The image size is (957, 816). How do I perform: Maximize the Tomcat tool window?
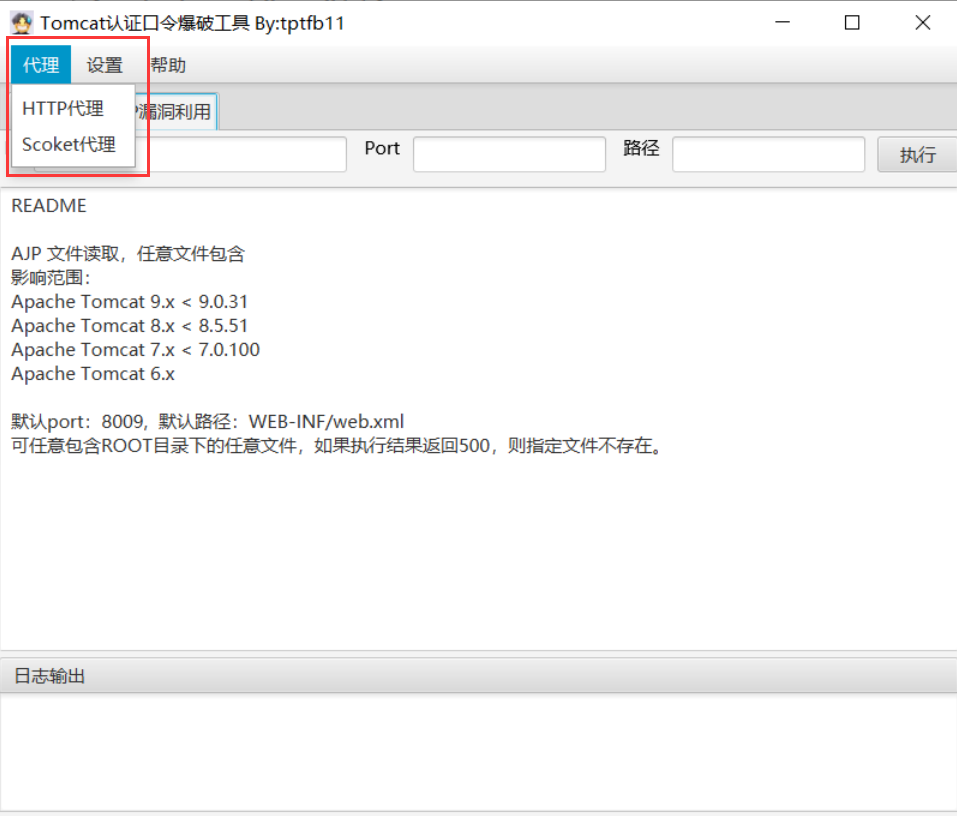[x=852, y=23]
